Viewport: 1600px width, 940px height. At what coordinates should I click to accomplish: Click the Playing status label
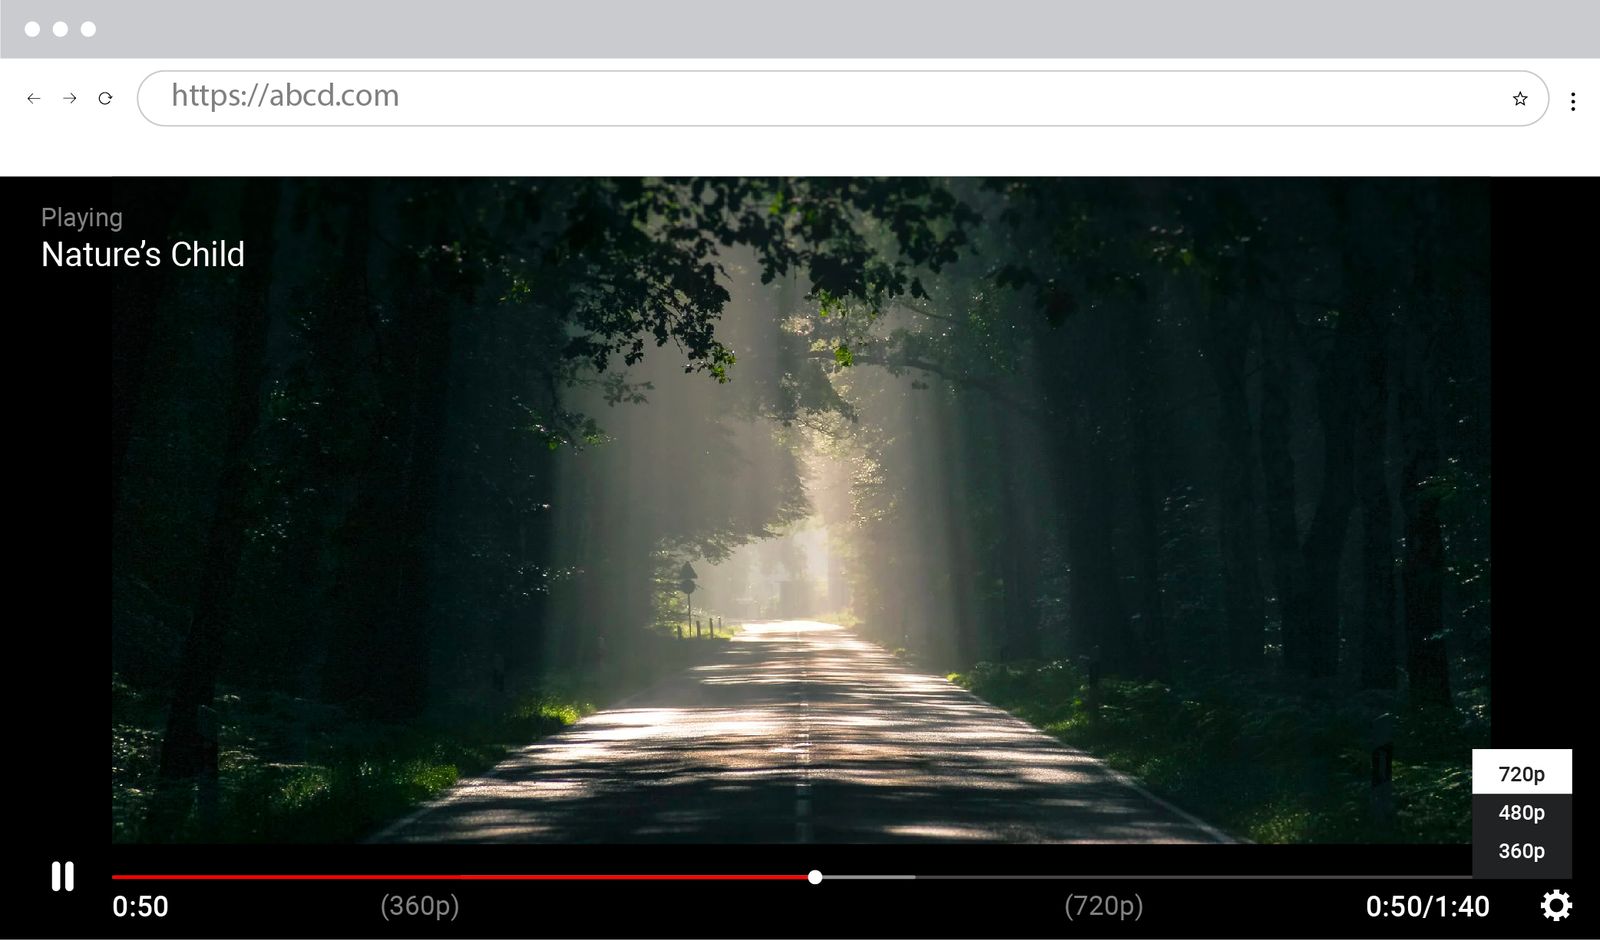click(x=81, y=217)
